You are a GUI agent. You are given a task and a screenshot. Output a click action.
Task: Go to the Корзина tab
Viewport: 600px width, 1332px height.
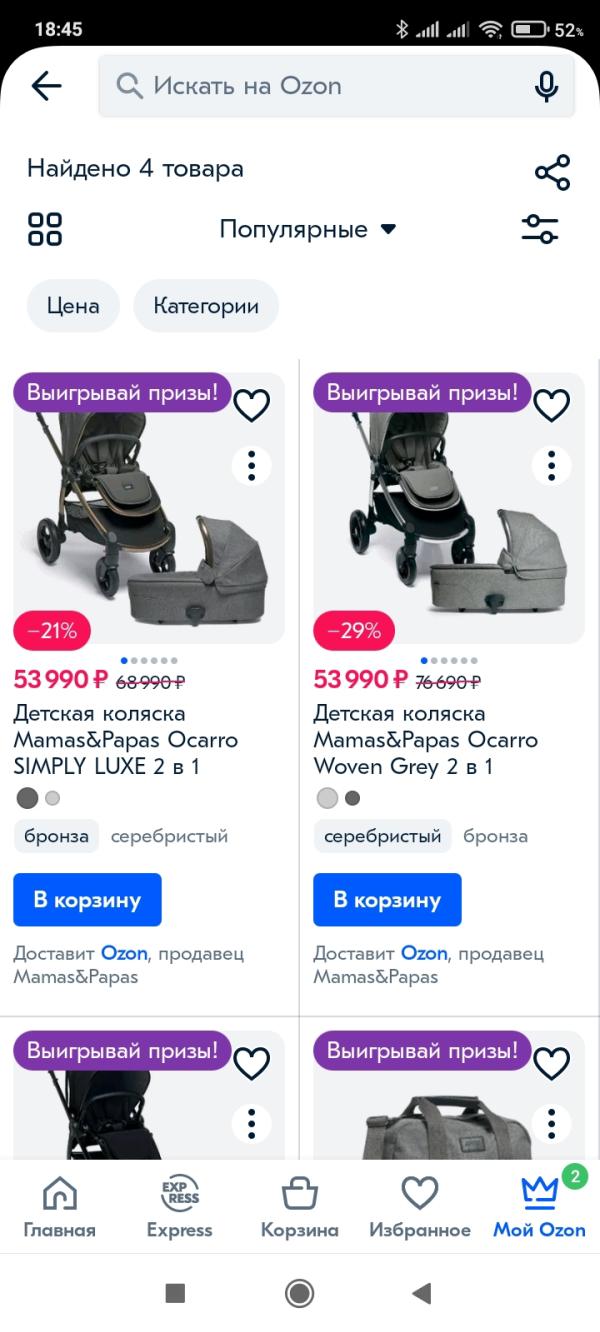(299, 1207)
